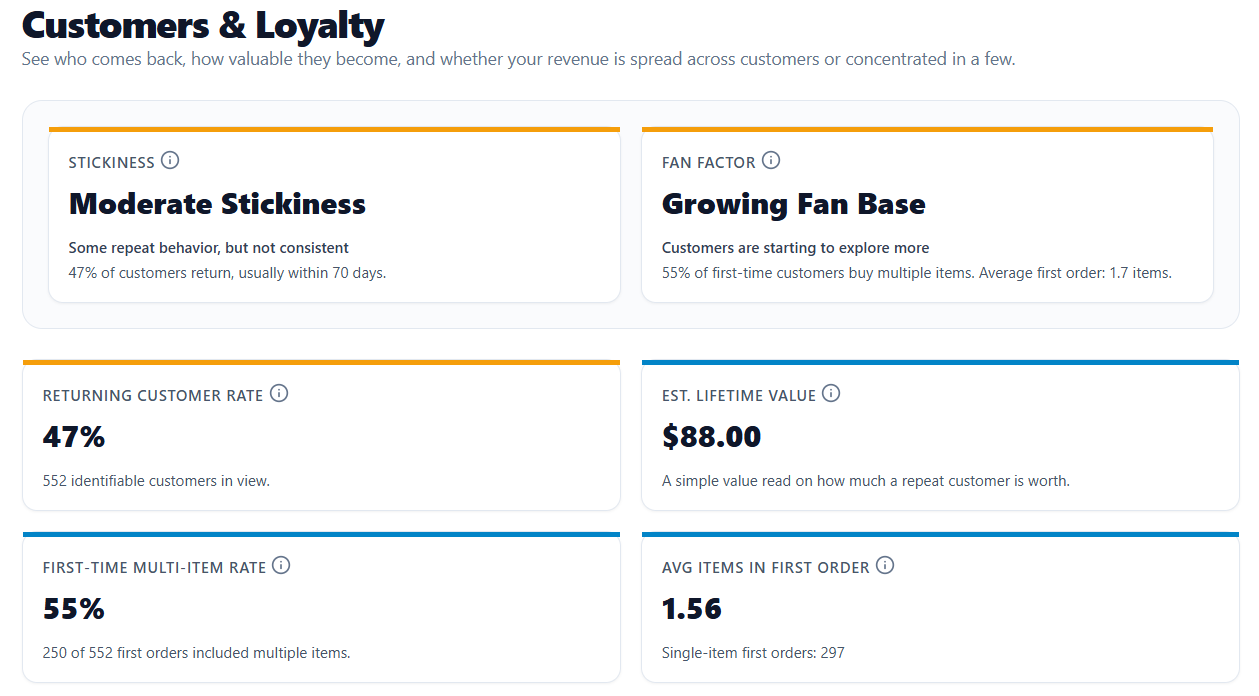Open the Avg Items in First Order info icon

coord(885,565)
